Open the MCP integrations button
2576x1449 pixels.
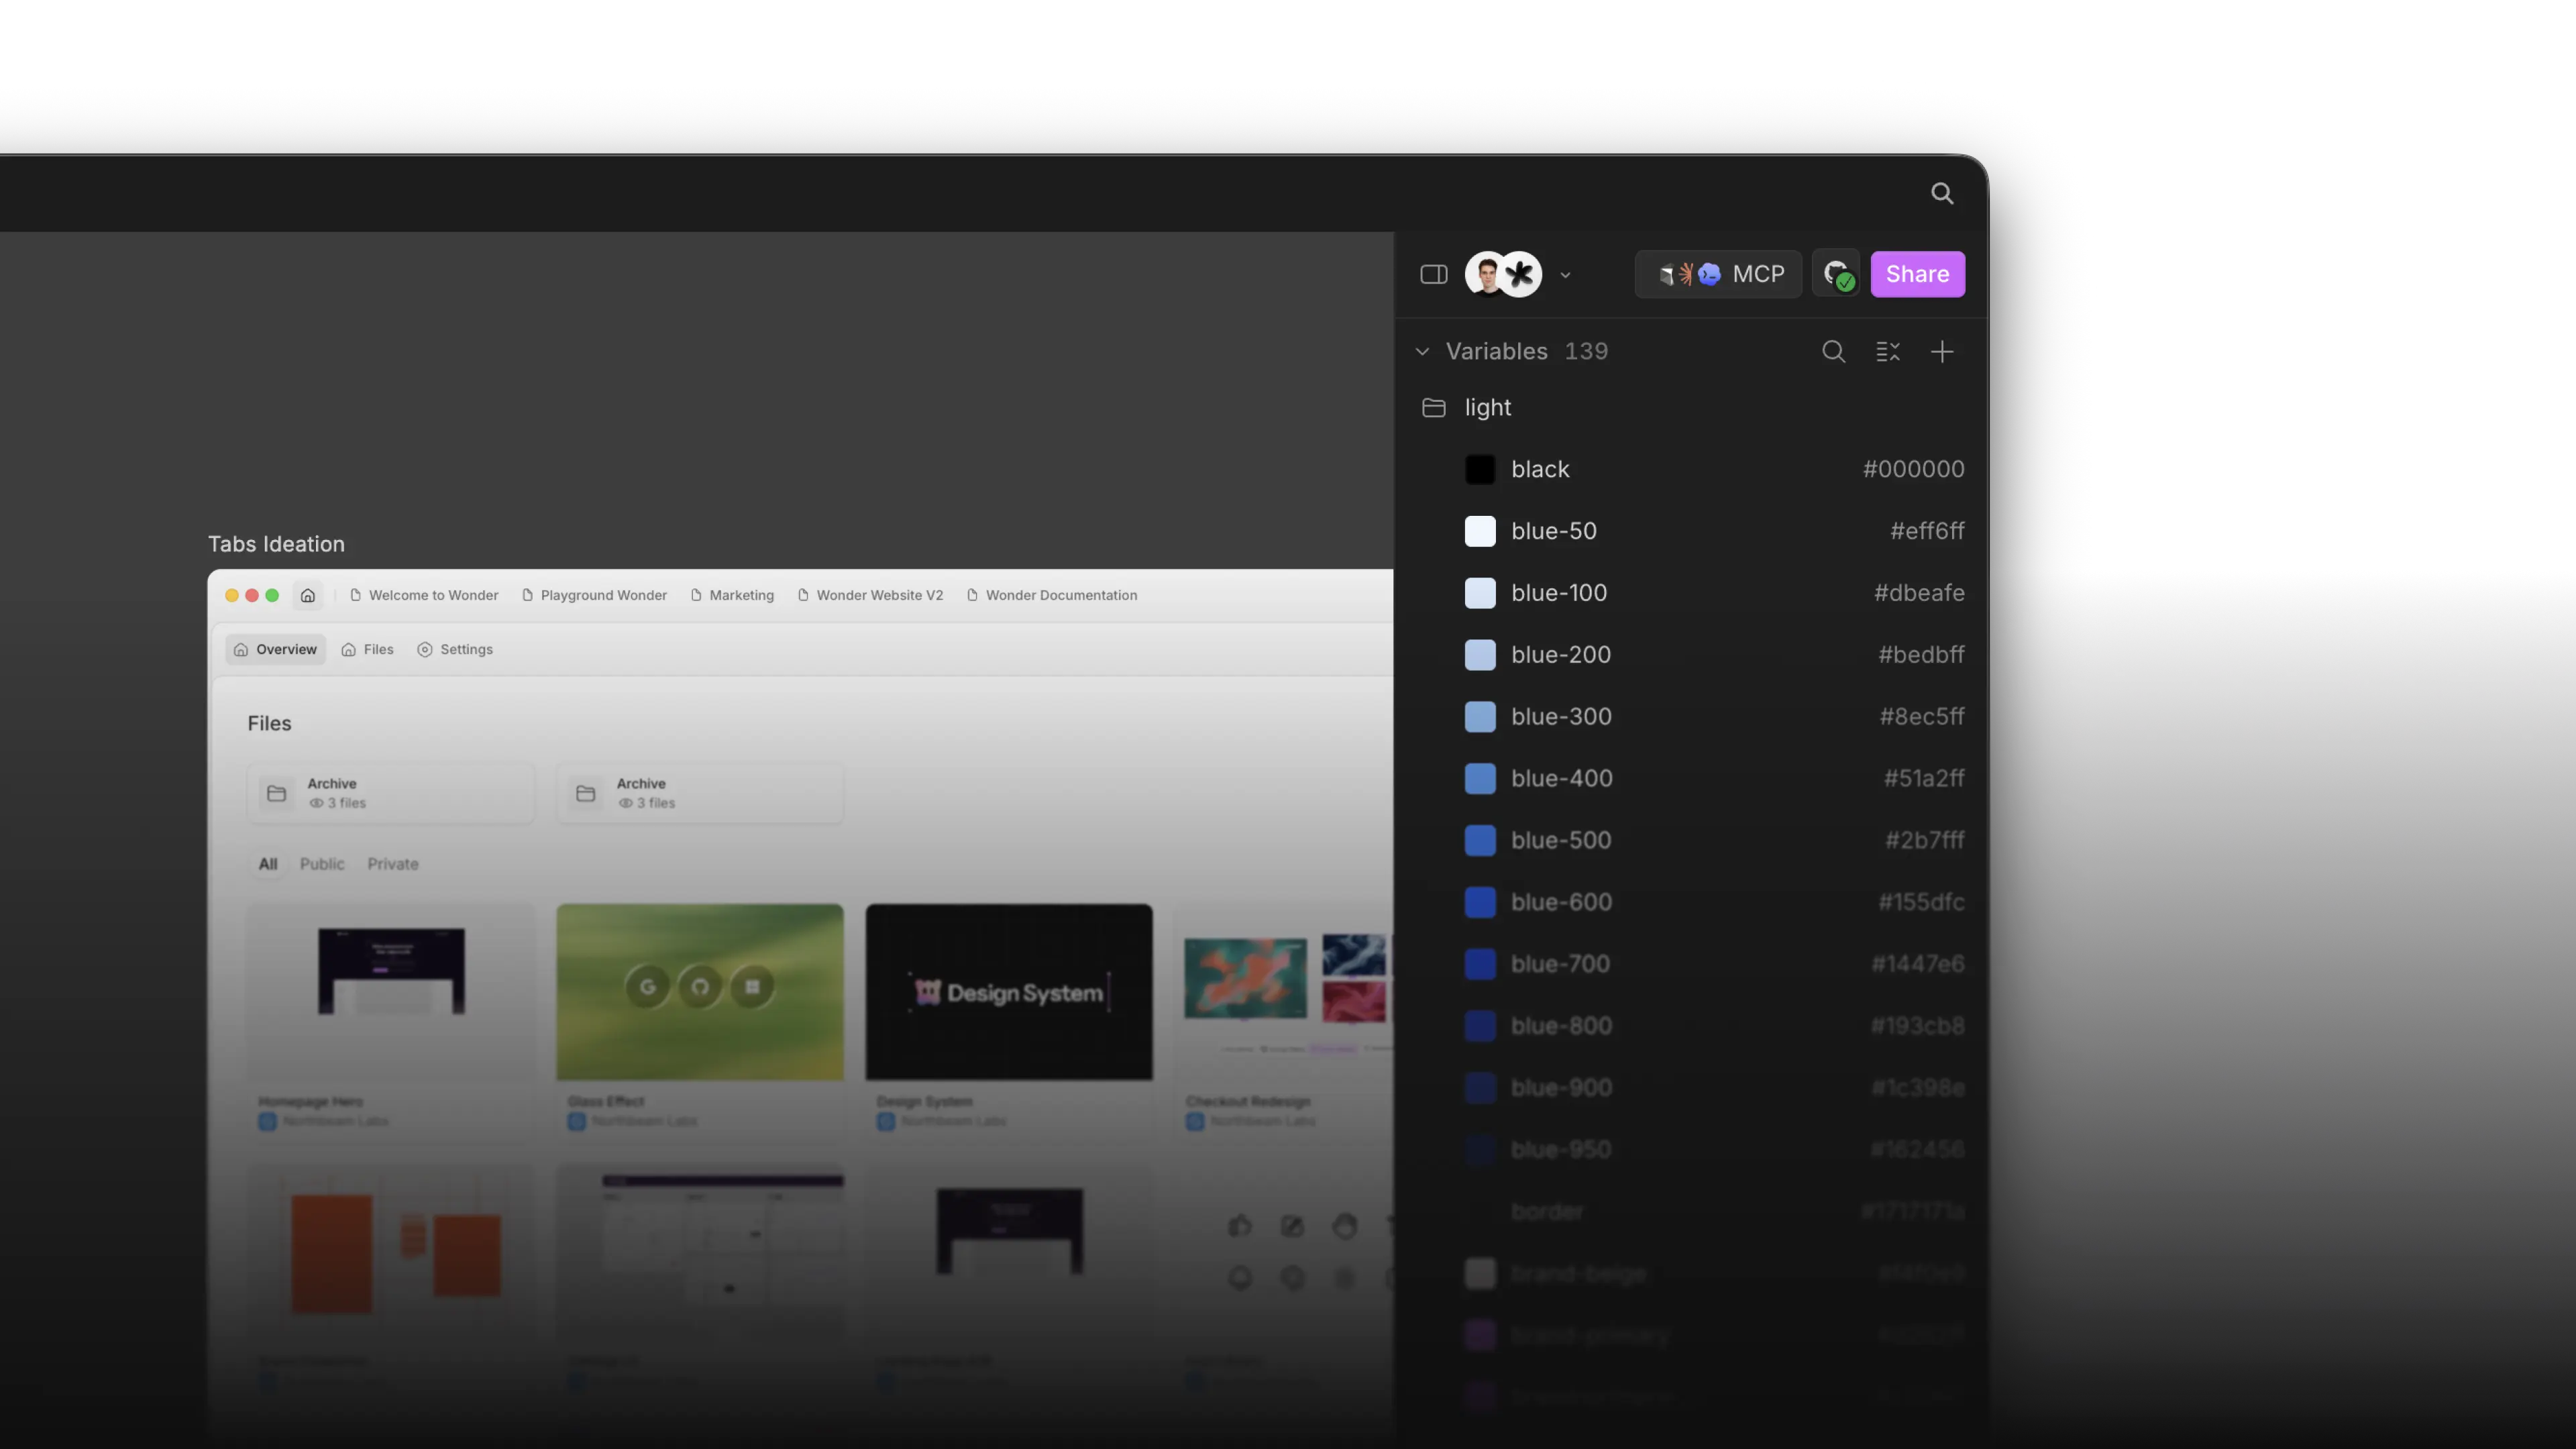pyautogui.click(x=1718, y=274)
